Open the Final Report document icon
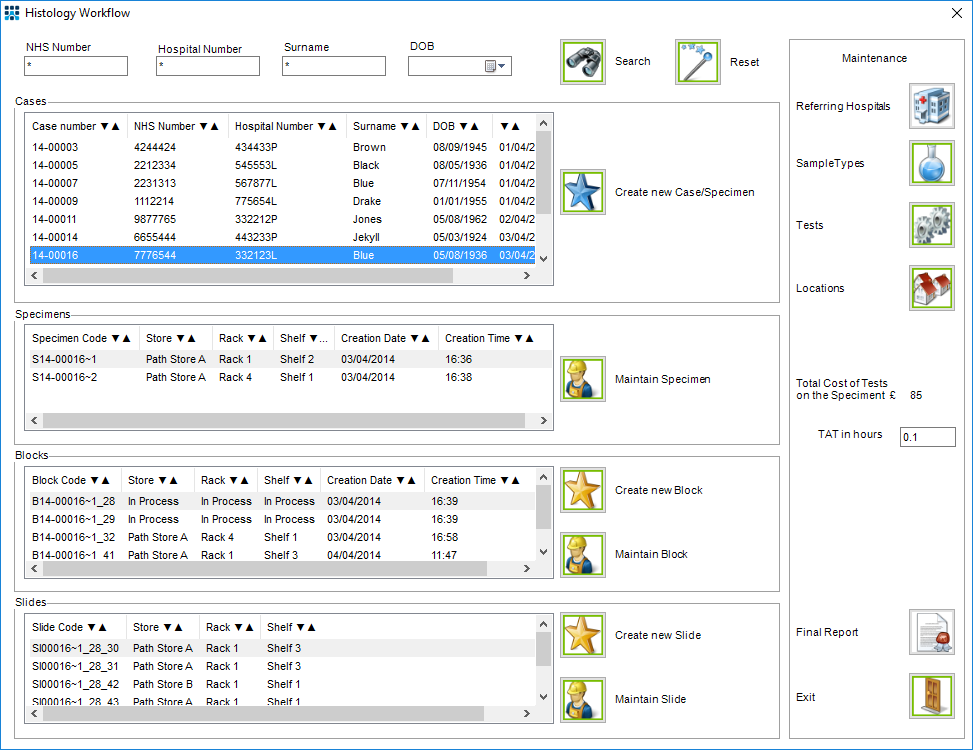 [931, 632]
